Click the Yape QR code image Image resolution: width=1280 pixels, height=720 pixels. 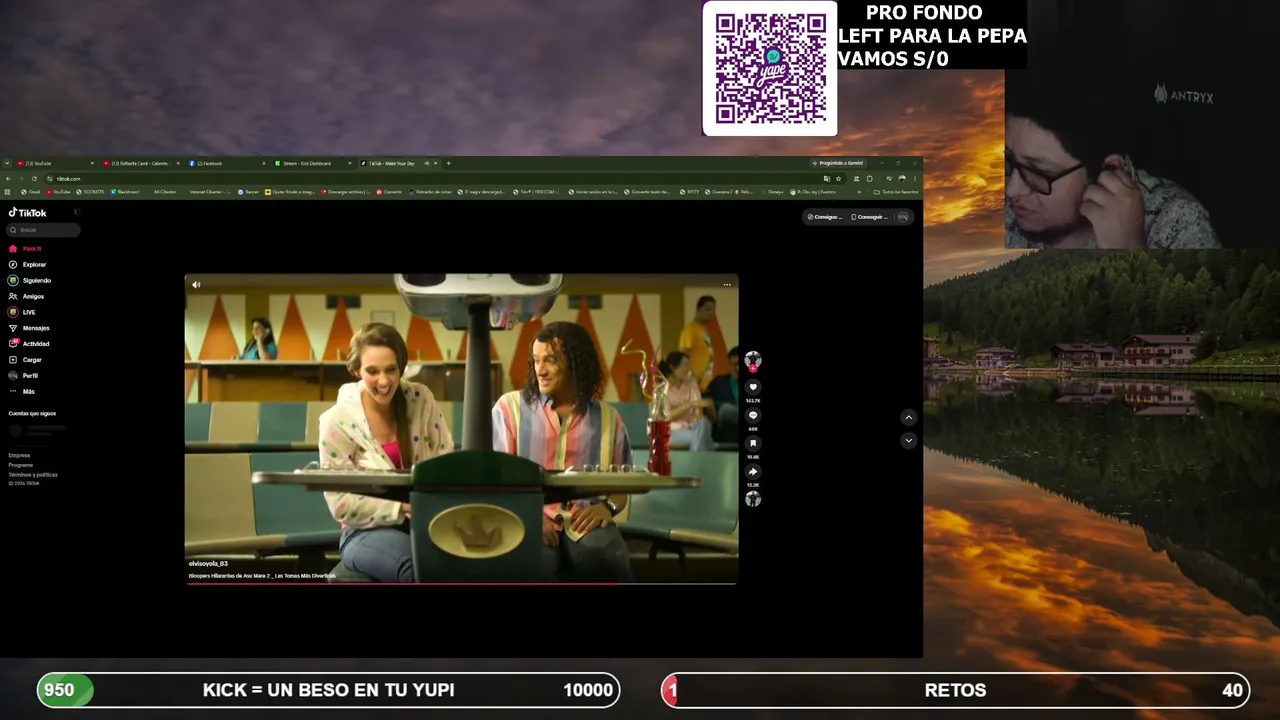coord(770,69)
